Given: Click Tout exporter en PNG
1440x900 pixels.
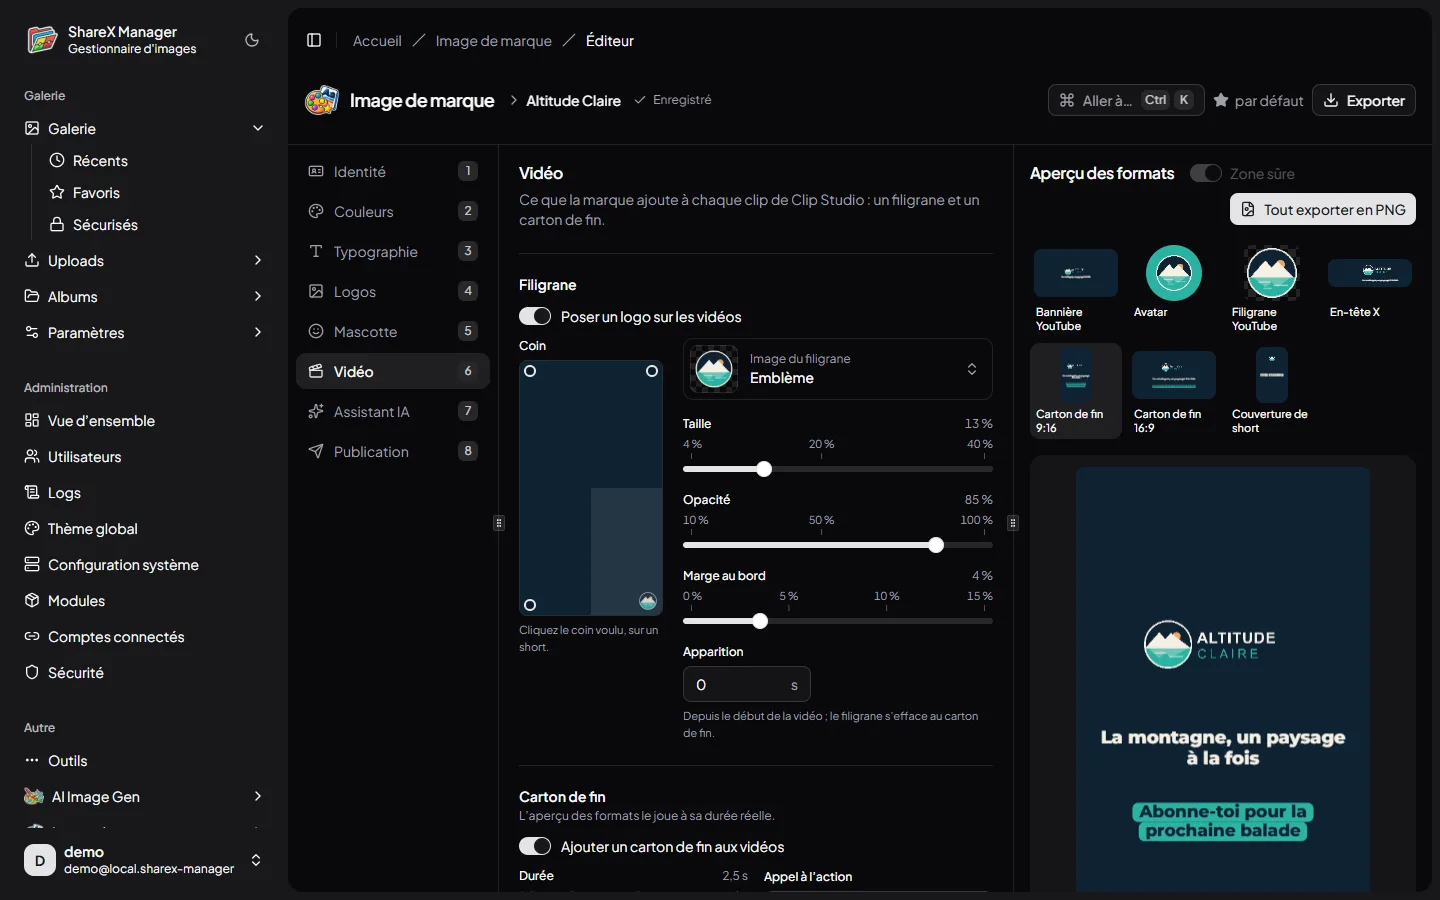Looking at the screenshot, I should coord(1323,209).
